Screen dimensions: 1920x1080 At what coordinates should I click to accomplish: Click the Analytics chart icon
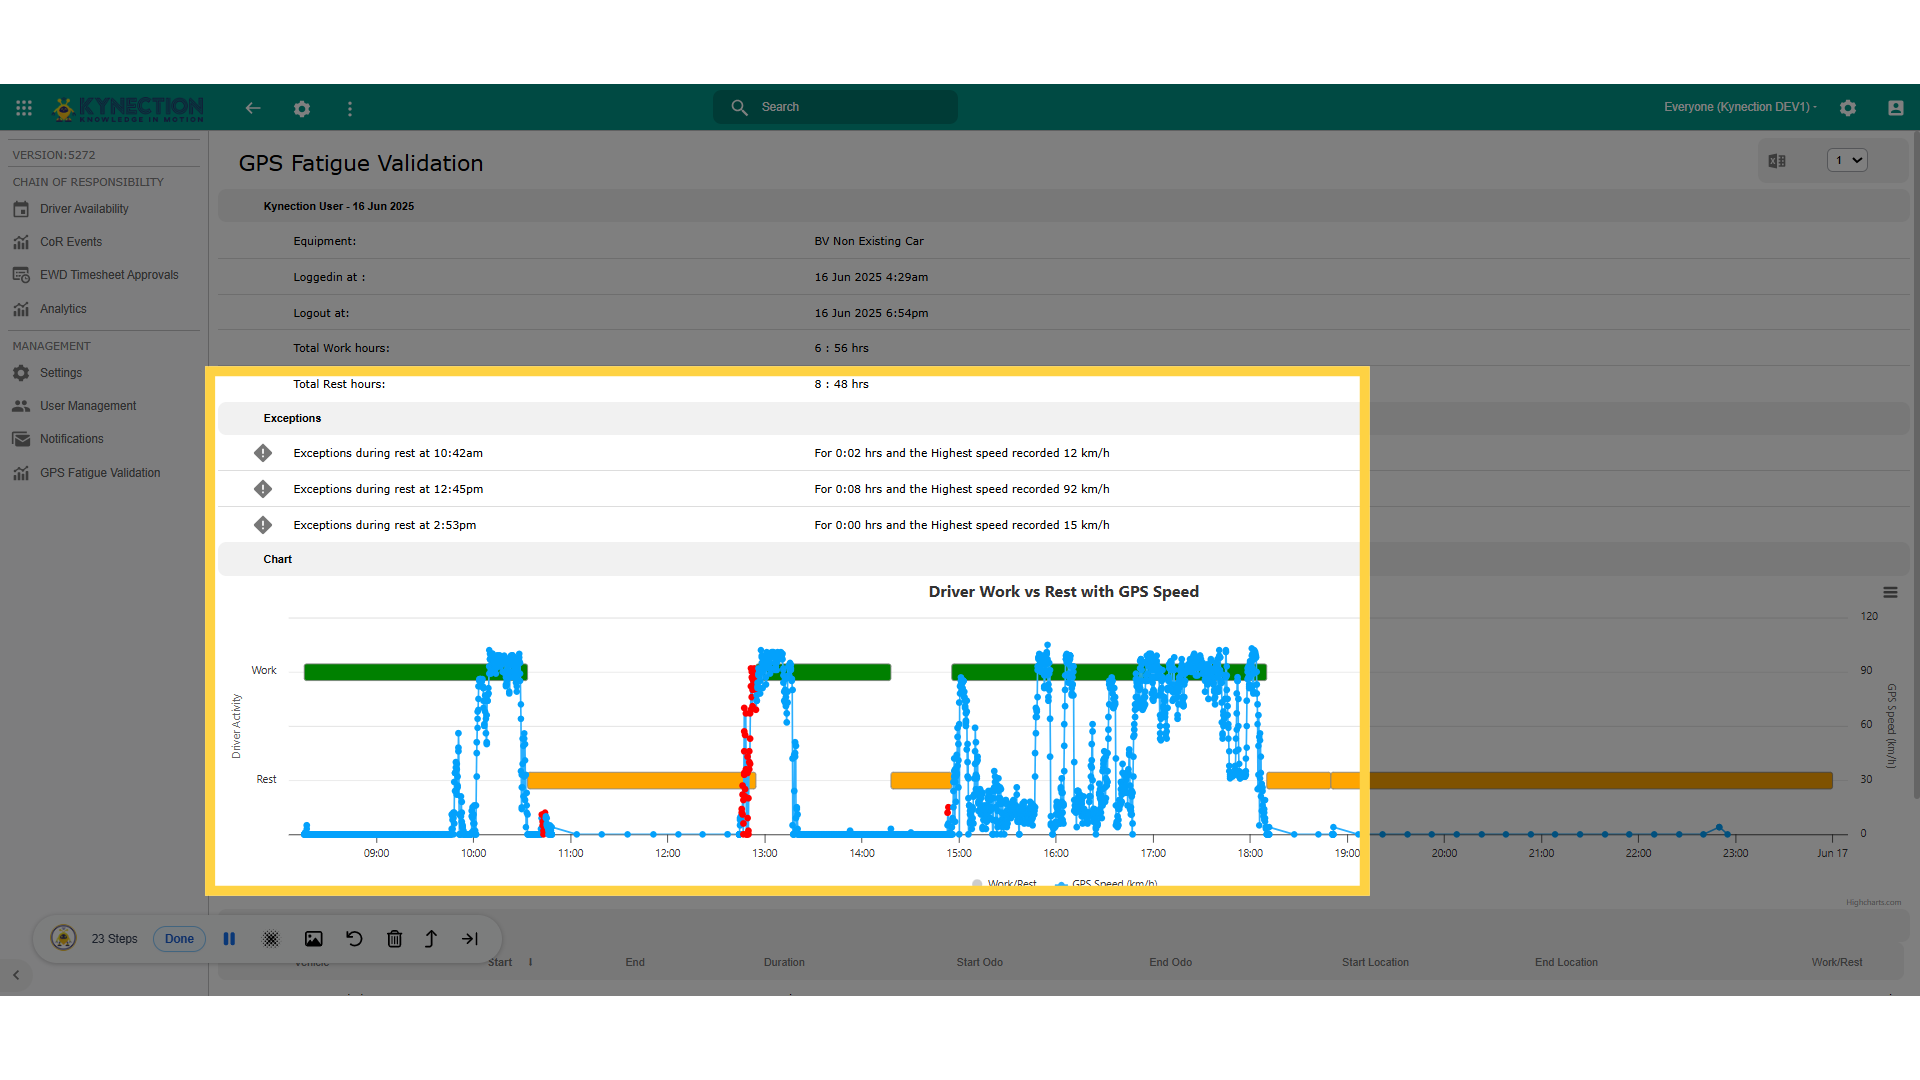(21, 309)
